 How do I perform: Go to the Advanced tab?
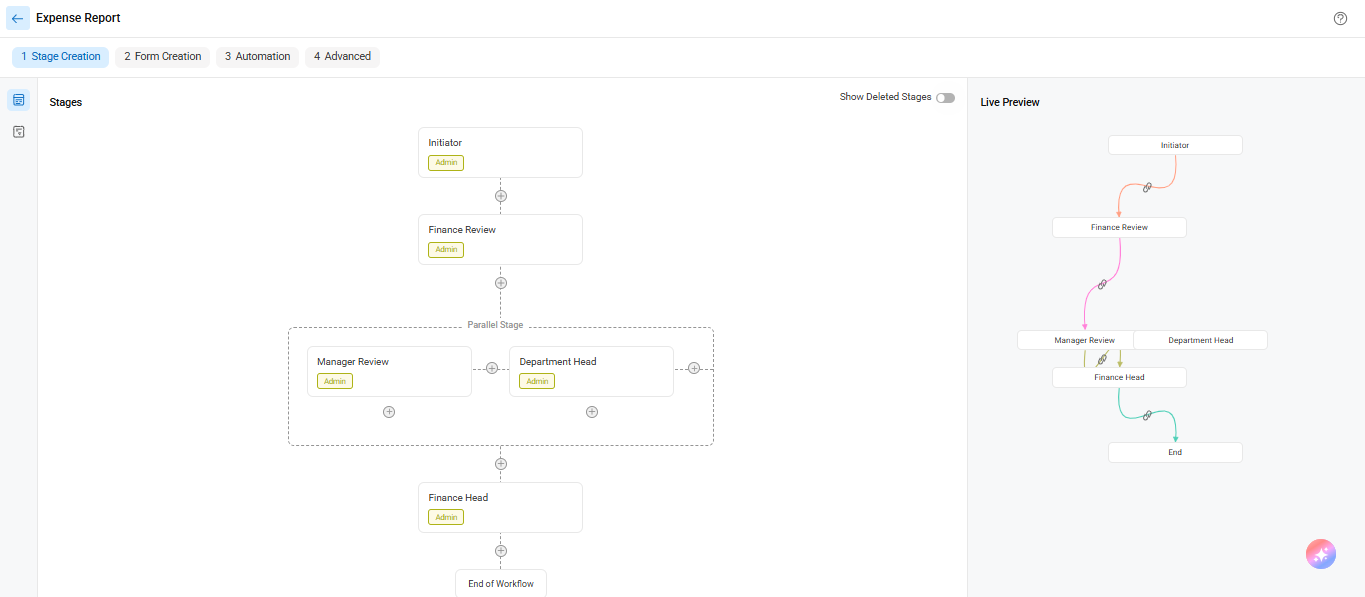(342, 57)
